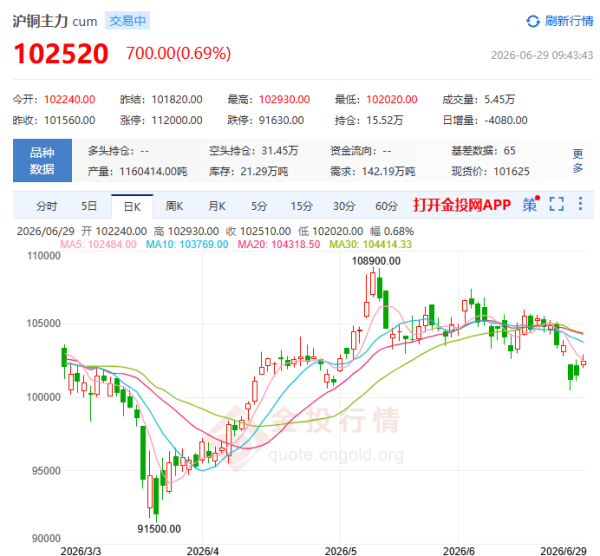
Task: Click the 110000 y-axis price label
Action: [x=44, y=256]
